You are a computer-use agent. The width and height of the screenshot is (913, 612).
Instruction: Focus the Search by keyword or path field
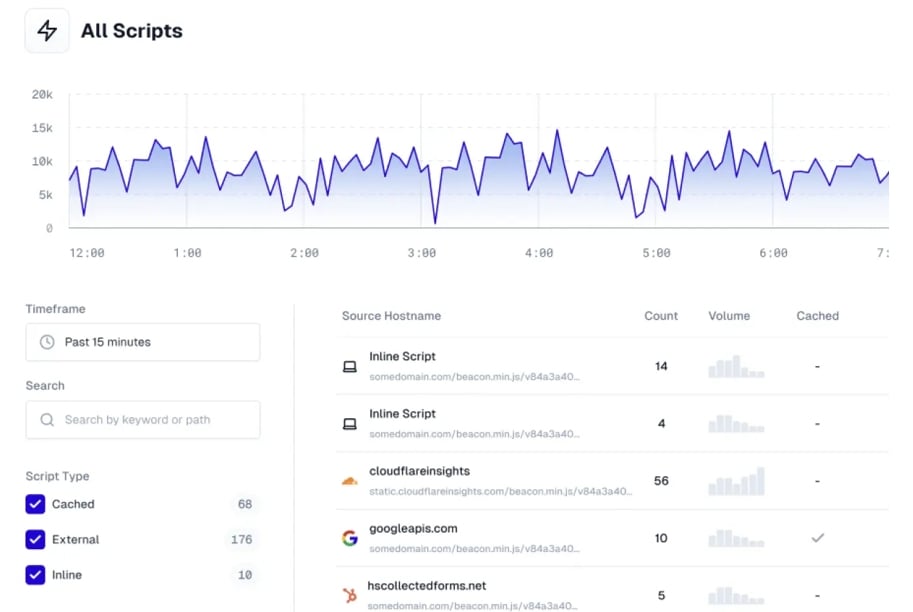coord(143,420)
